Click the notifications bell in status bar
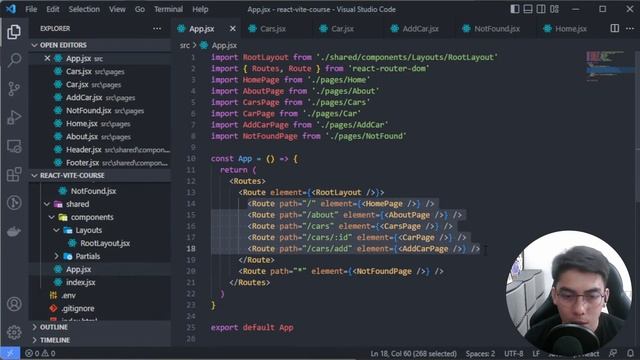 coord(630,353)
